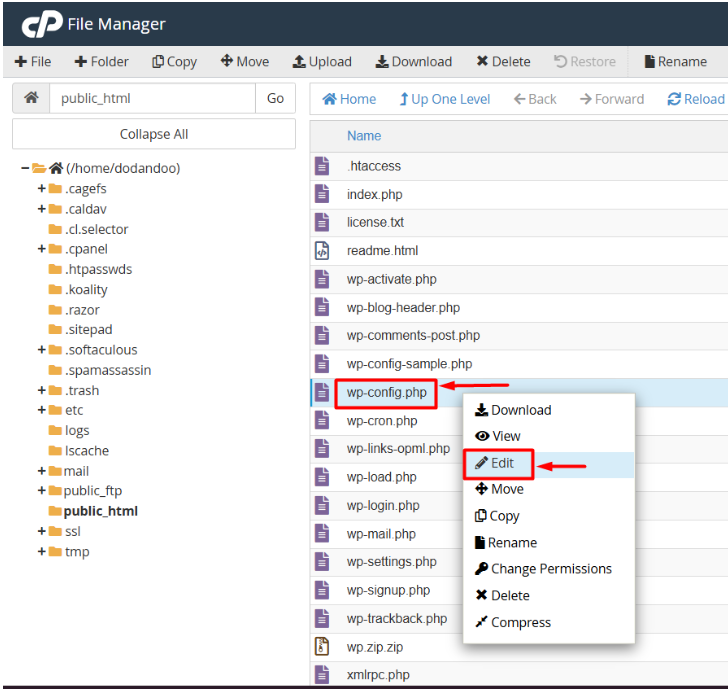The image size is (728, 691).
Task: Click the wp.zip.zip archive file icon
Action: pyautogui.click(x=322, y=646)
